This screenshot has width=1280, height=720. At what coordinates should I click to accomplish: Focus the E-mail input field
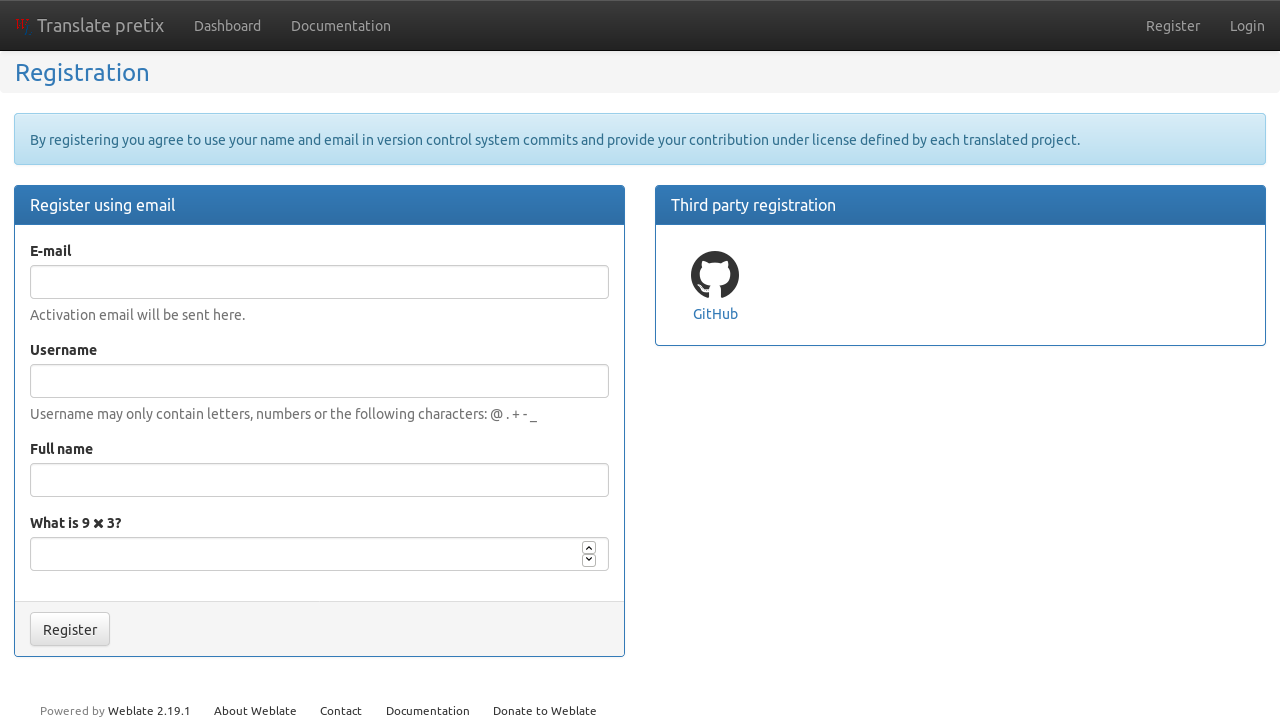[319, 282]
